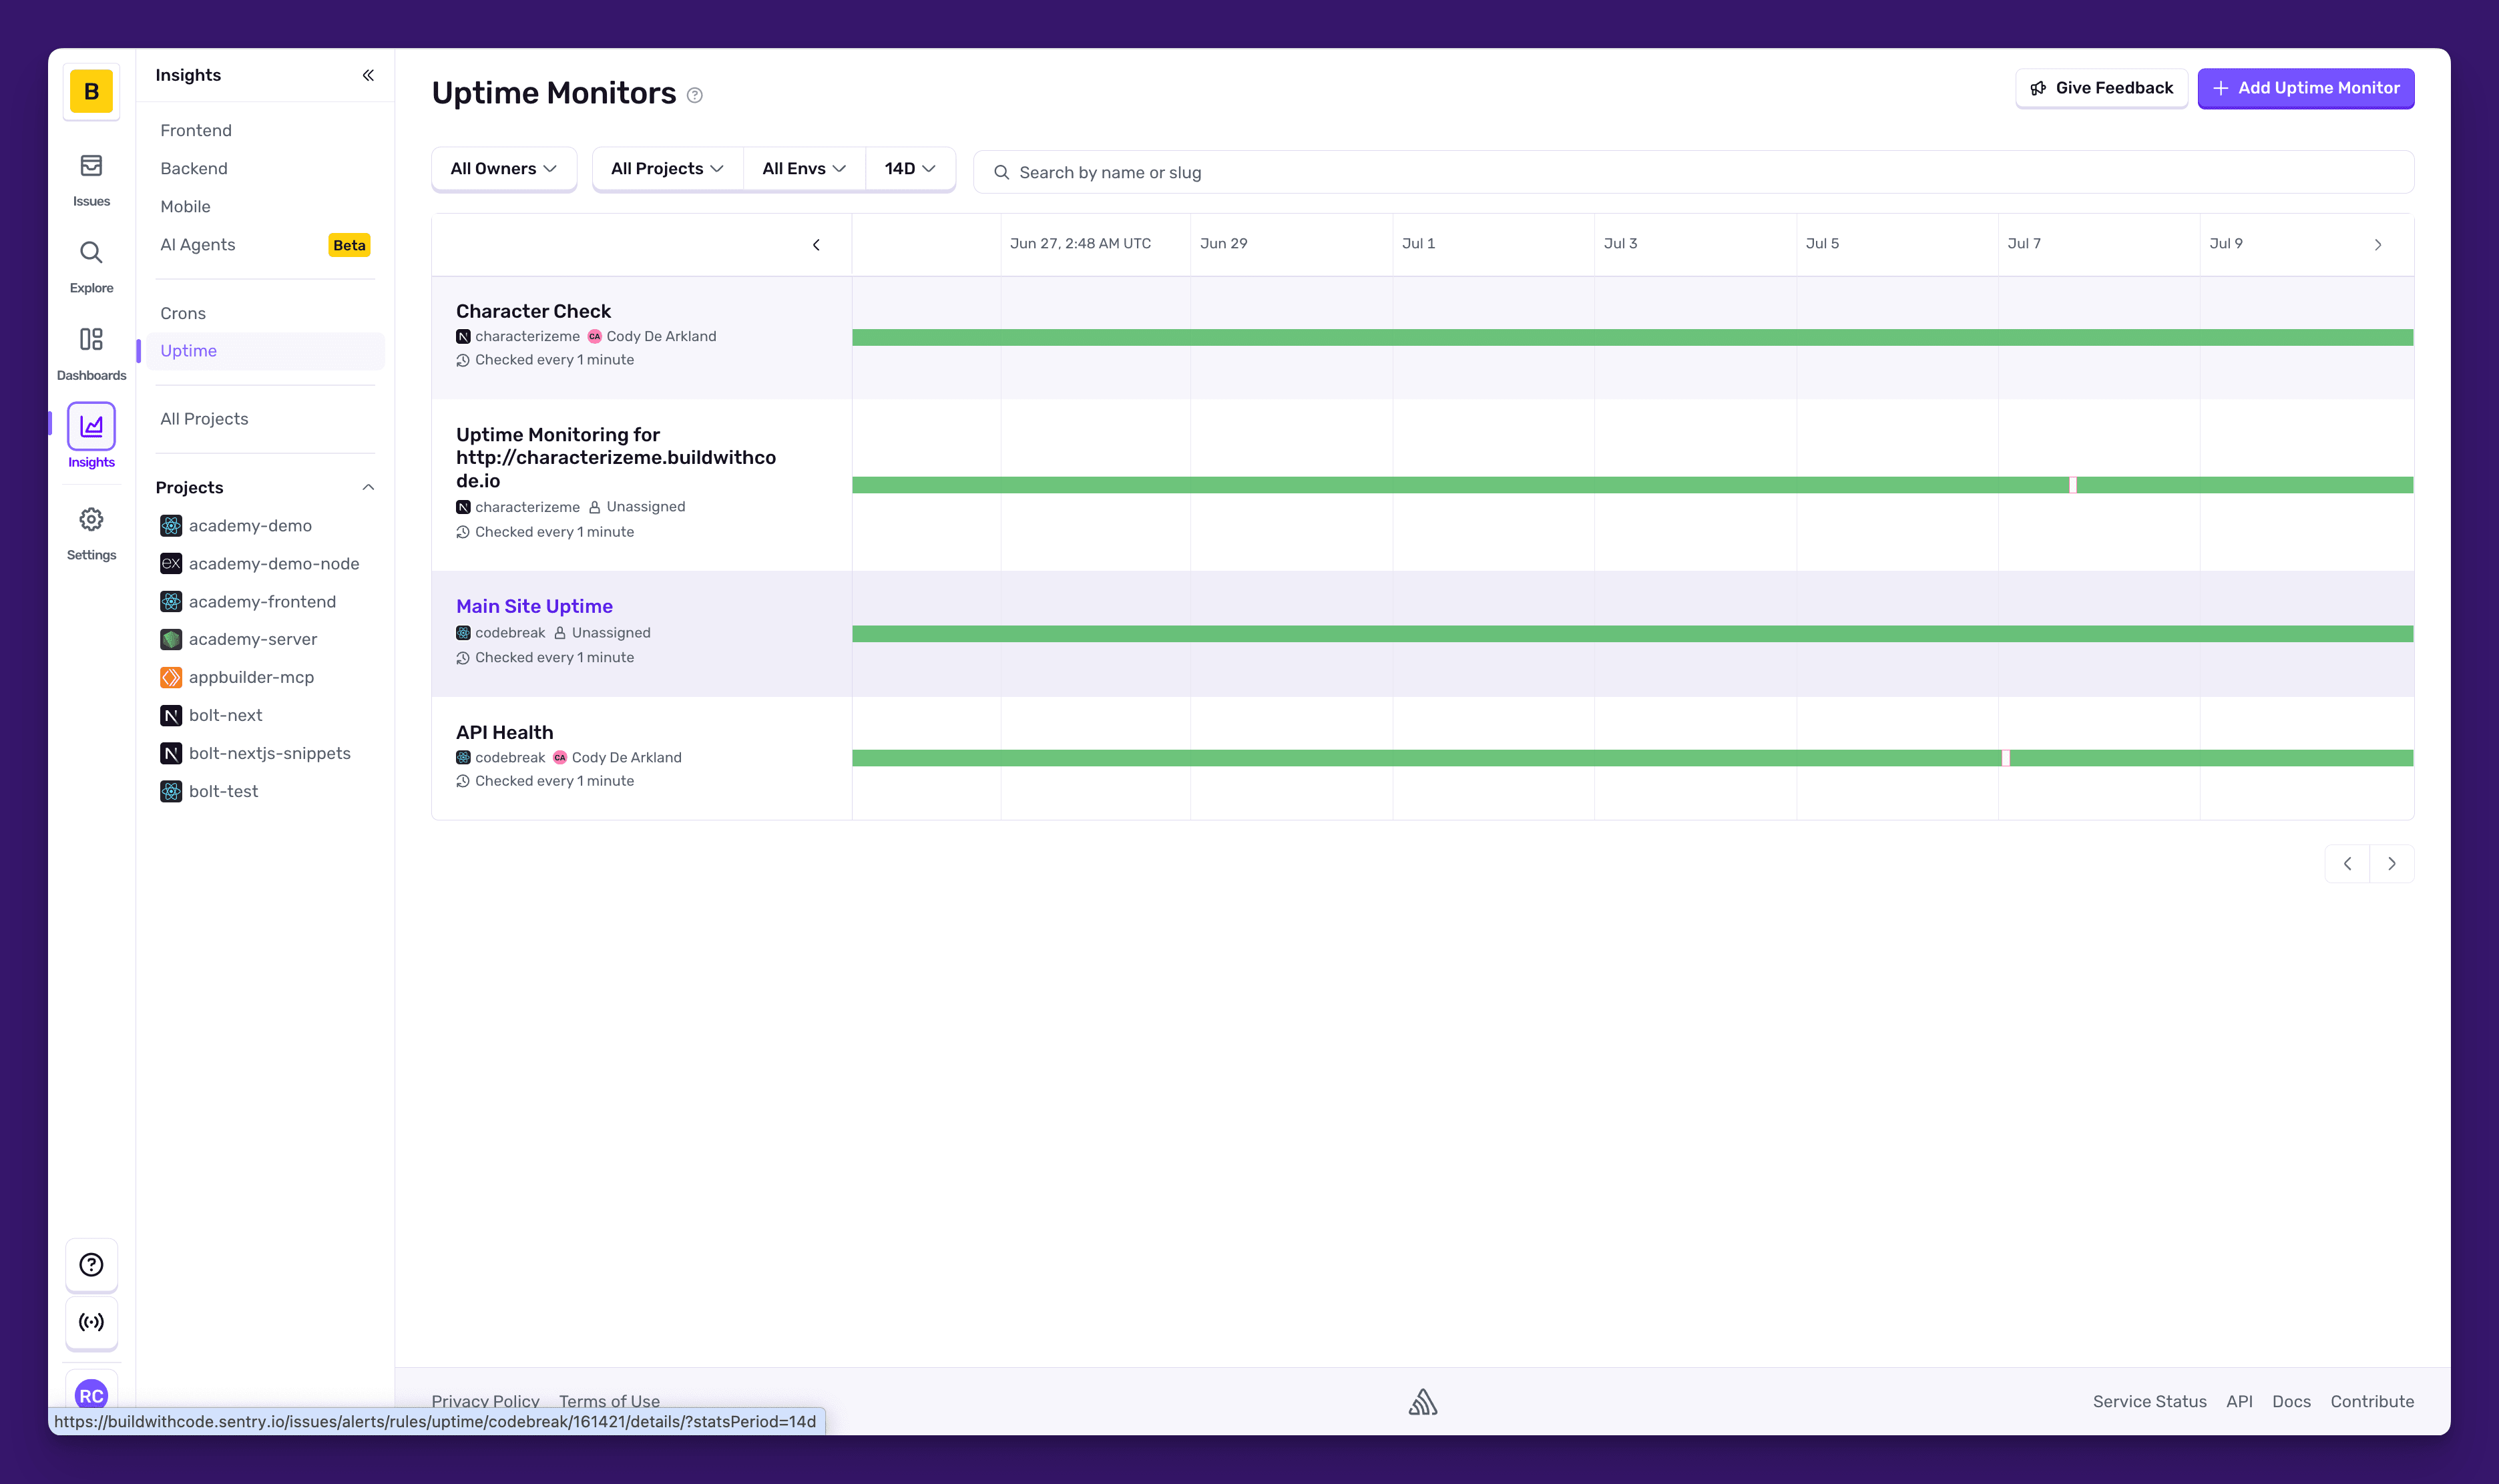
Task: Open the RC user avatar menu
Action: coord(91,1395)
